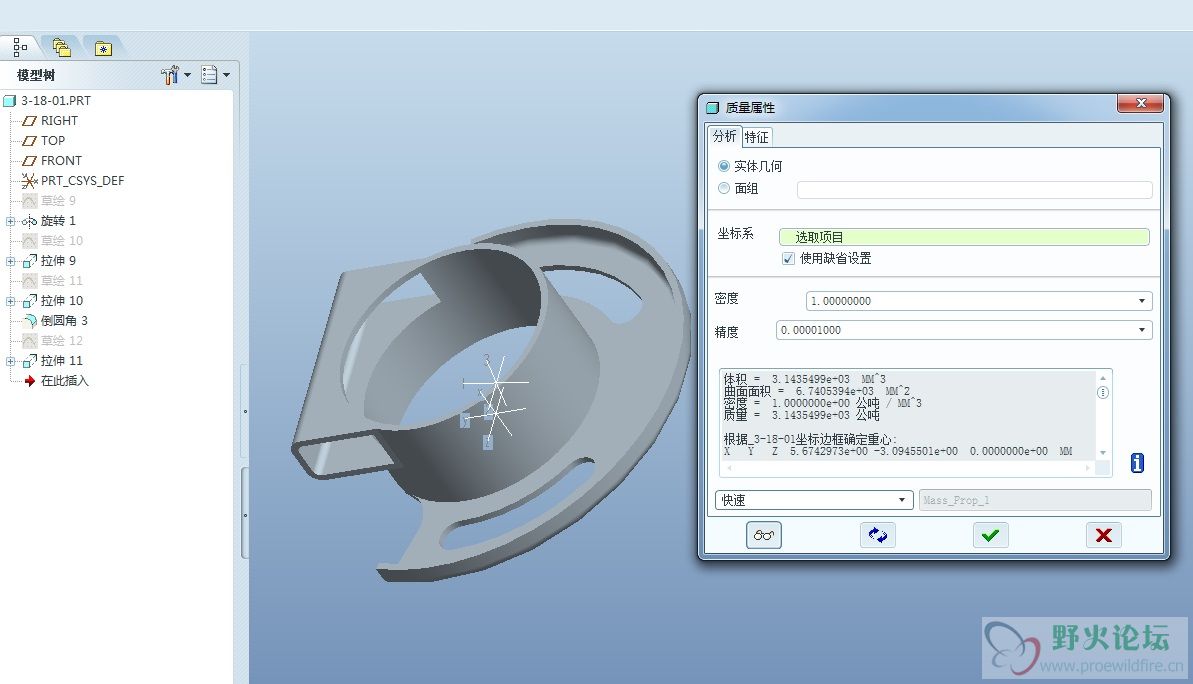
Task: Select the 拉伸 11 extrude feature
Action: (x=62, y=361)
